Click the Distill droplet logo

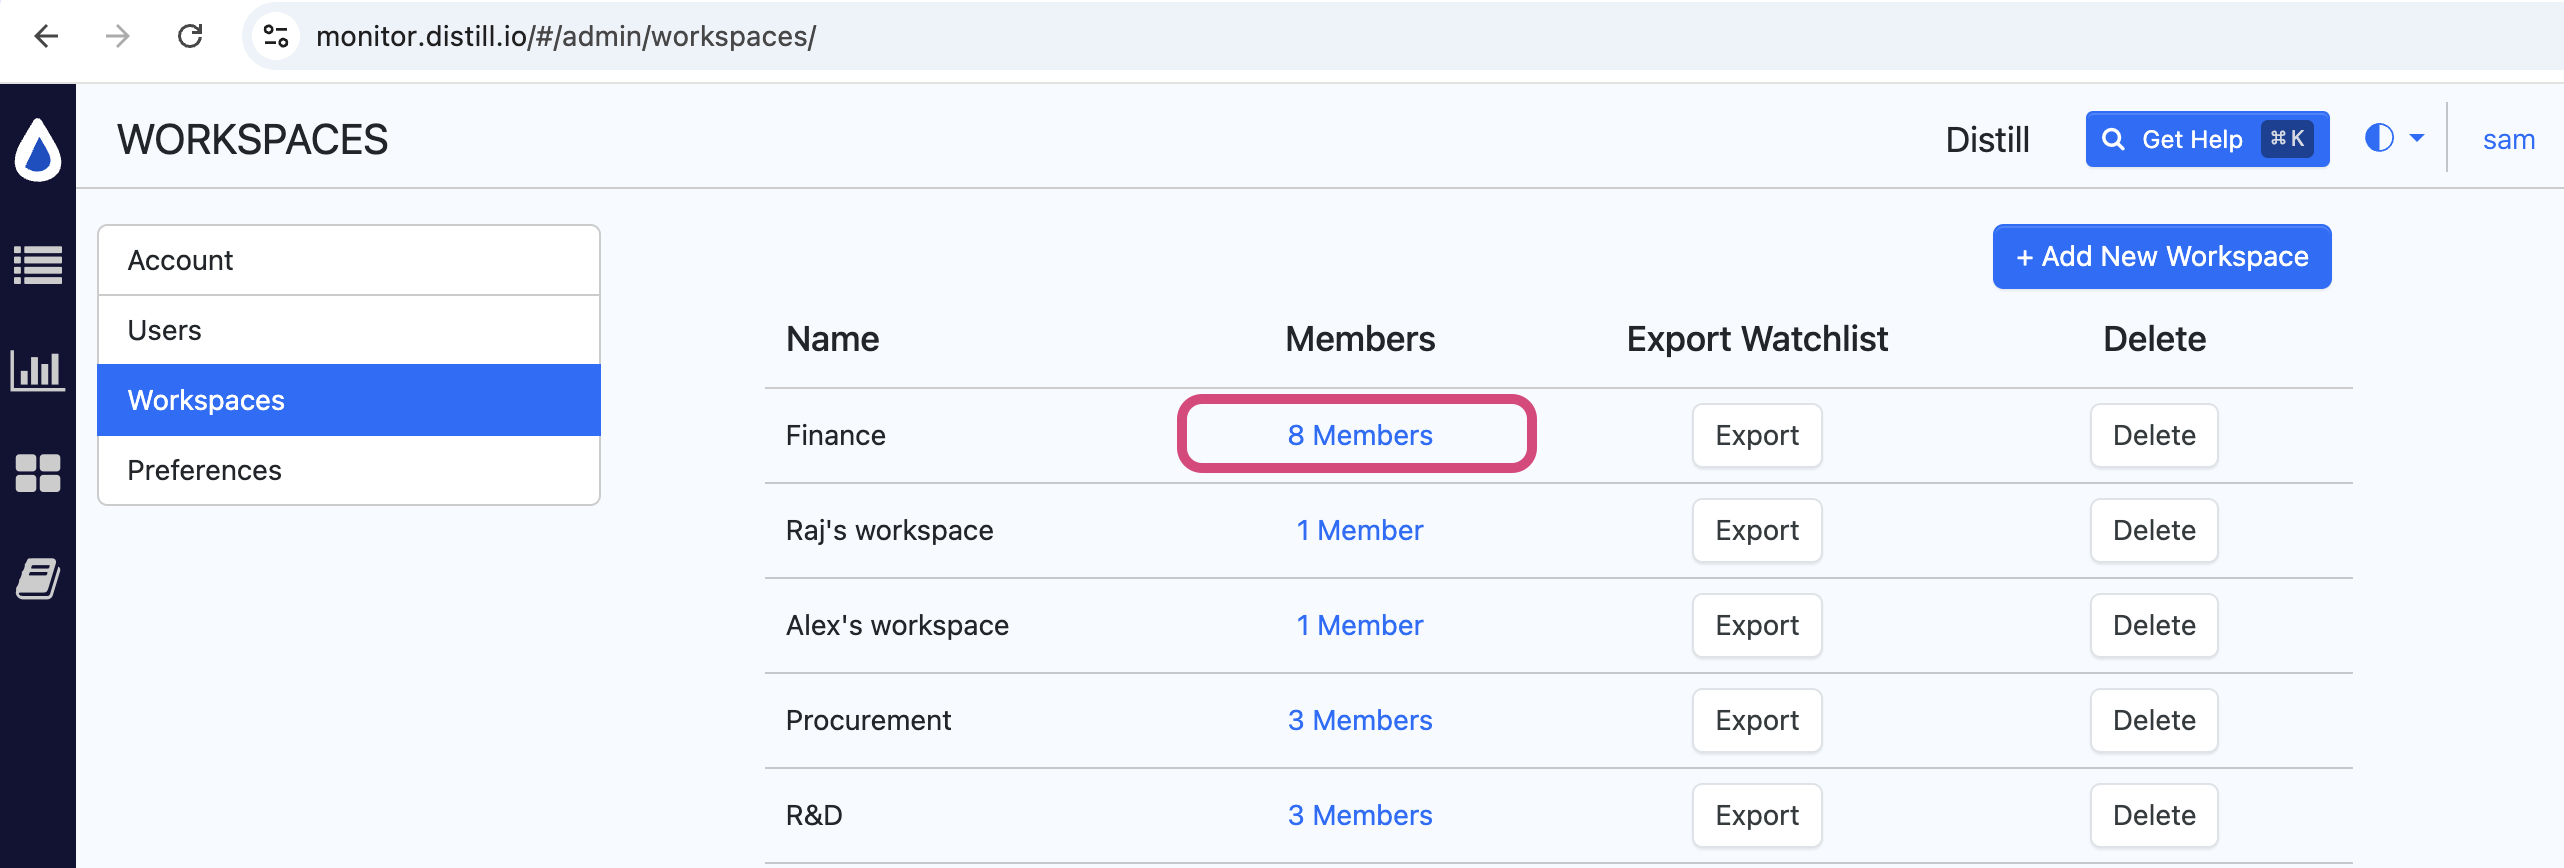(38, 150)
